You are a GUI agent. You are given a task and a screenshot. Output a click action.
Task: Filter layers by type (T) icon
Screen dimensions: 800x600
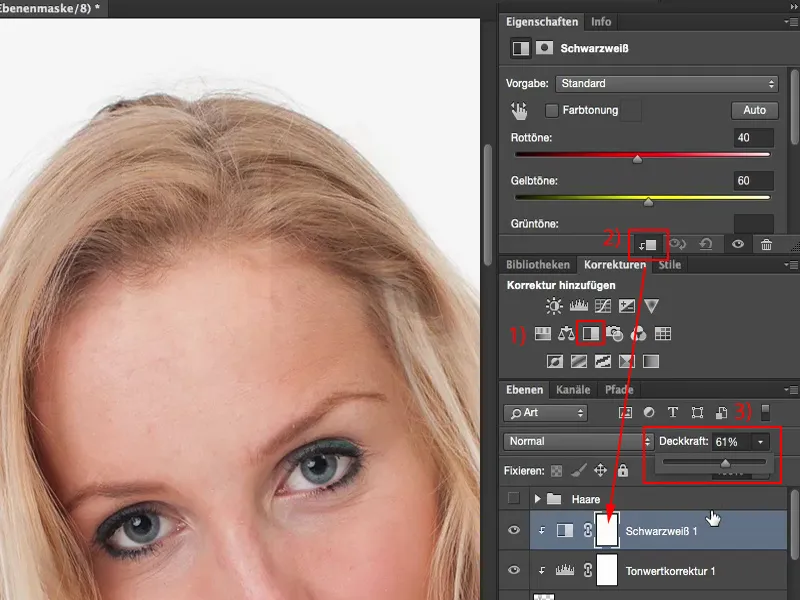pyautogui.click(x=673, y=412)
